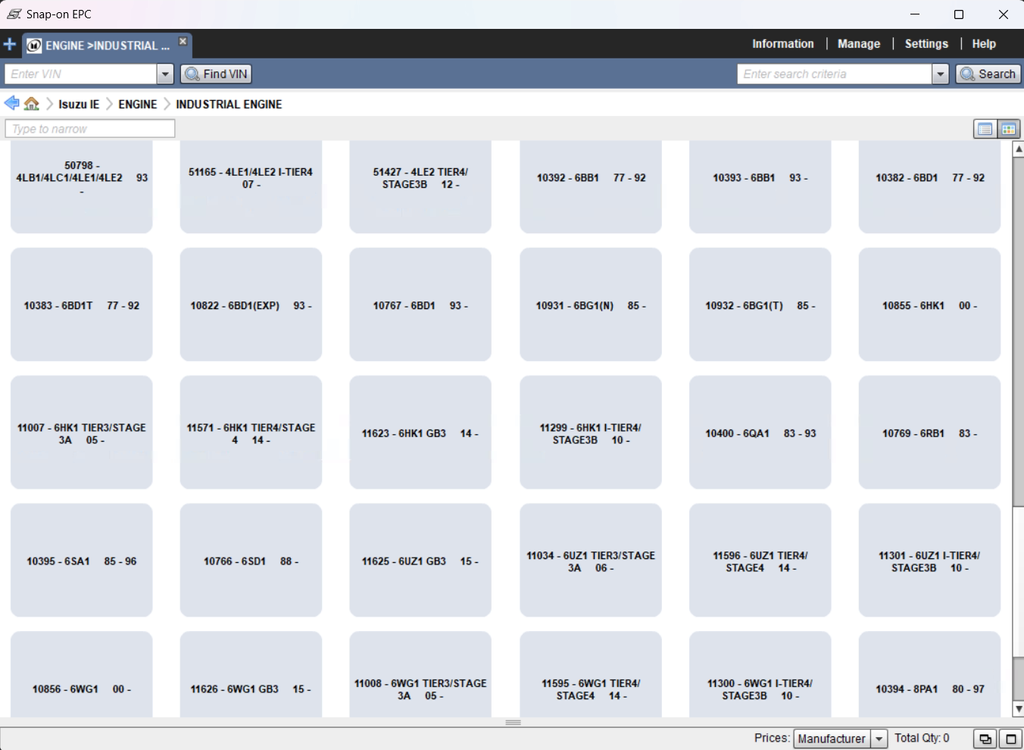Focus the Enter search criteria field
The image size is (1024, 750).
835,74
